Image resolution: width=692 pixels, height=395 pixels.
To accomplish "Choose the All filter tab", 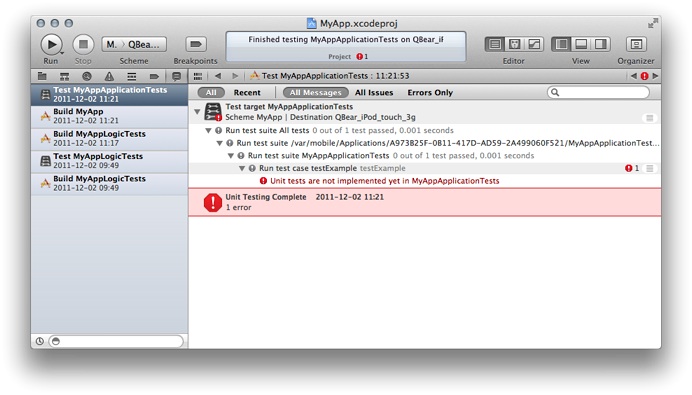I will [211, 92].
